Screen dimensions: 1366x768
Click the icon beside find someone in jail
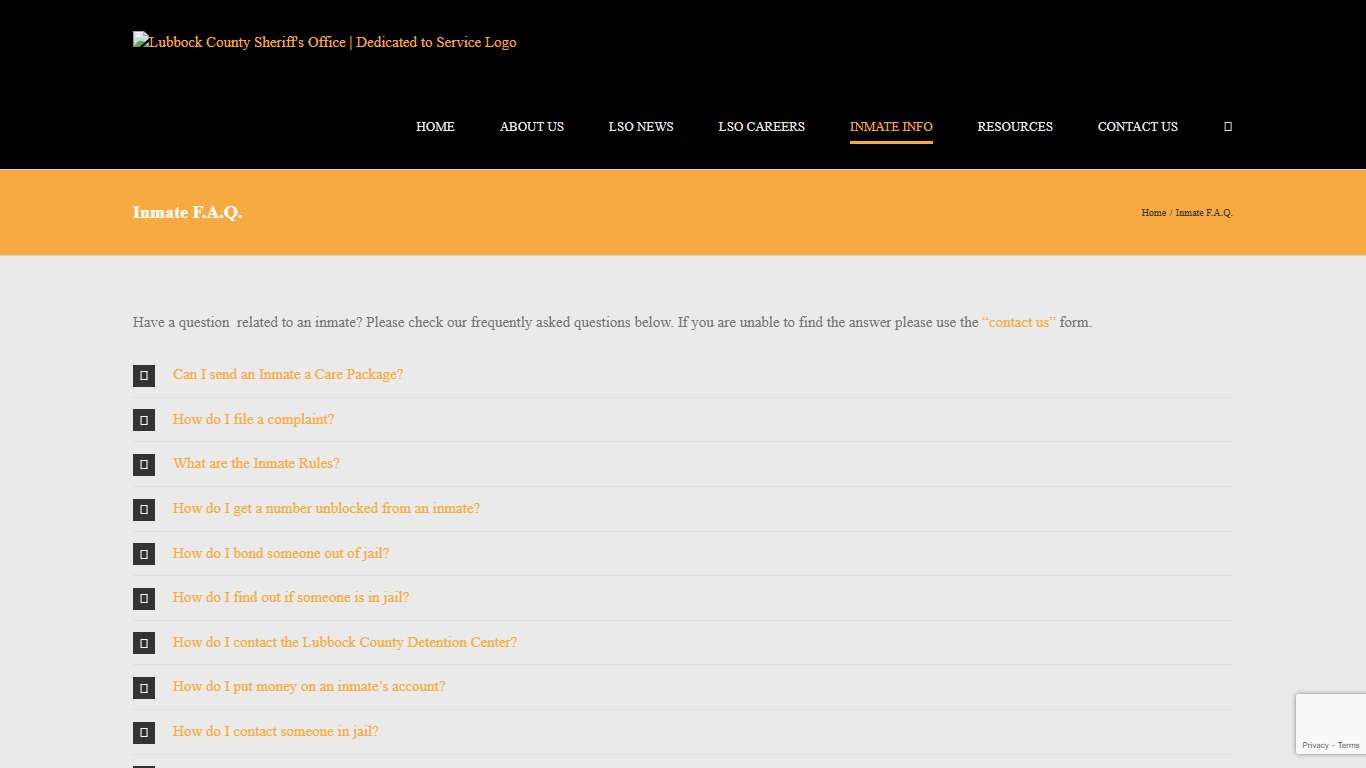144,598
